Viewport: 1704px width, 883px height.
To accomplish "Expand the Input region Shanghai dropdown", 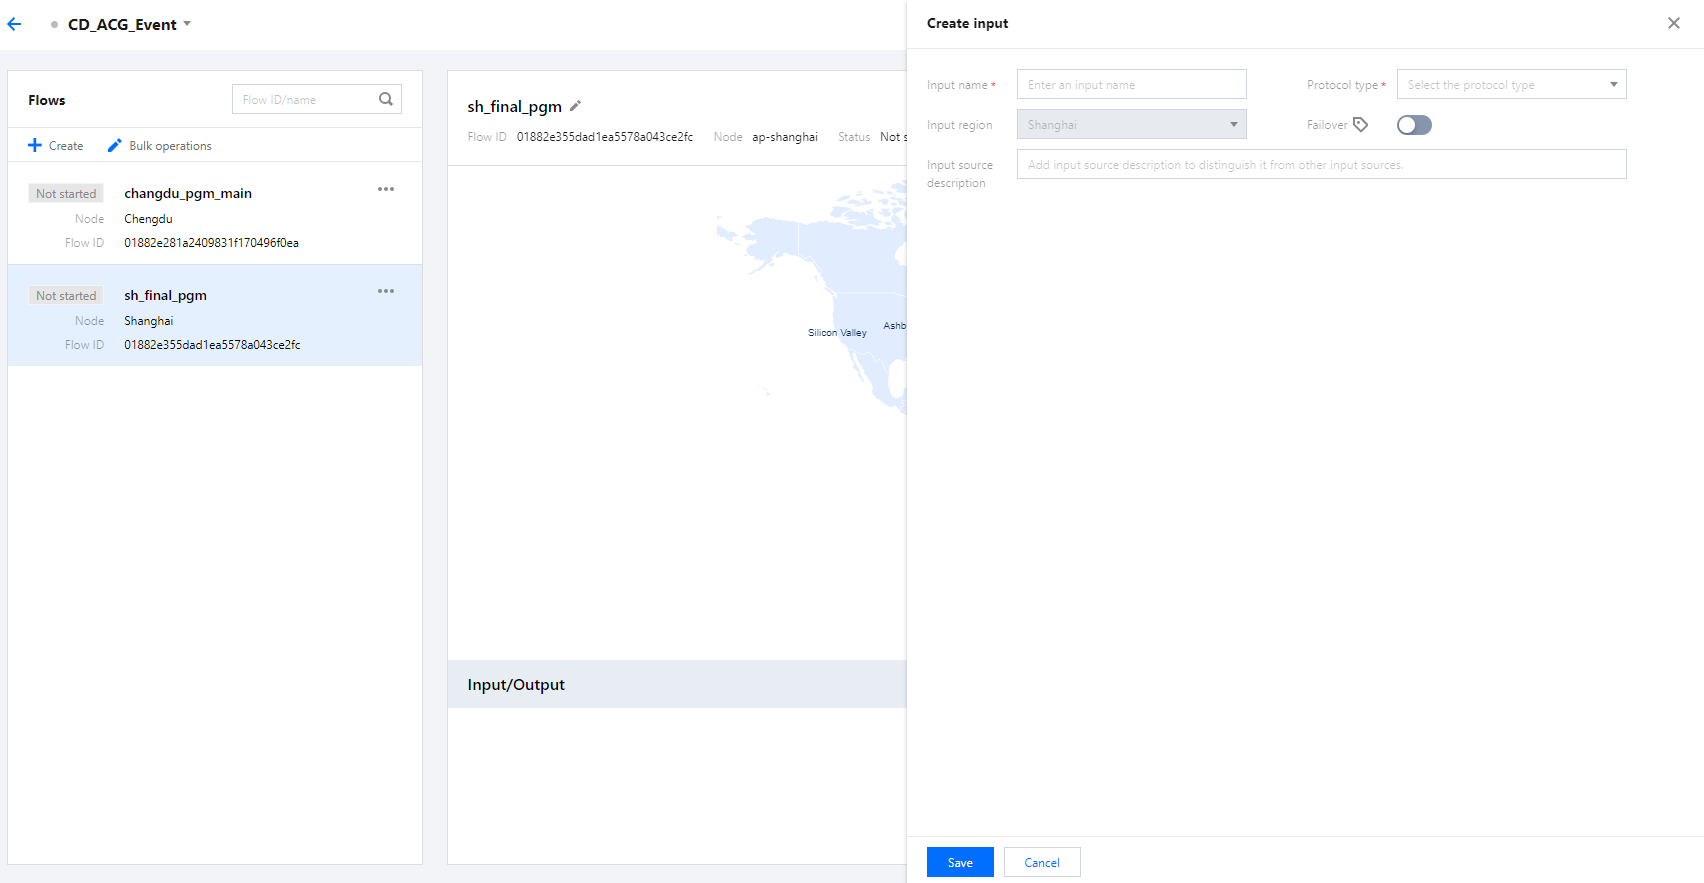I will [1131, 125].
